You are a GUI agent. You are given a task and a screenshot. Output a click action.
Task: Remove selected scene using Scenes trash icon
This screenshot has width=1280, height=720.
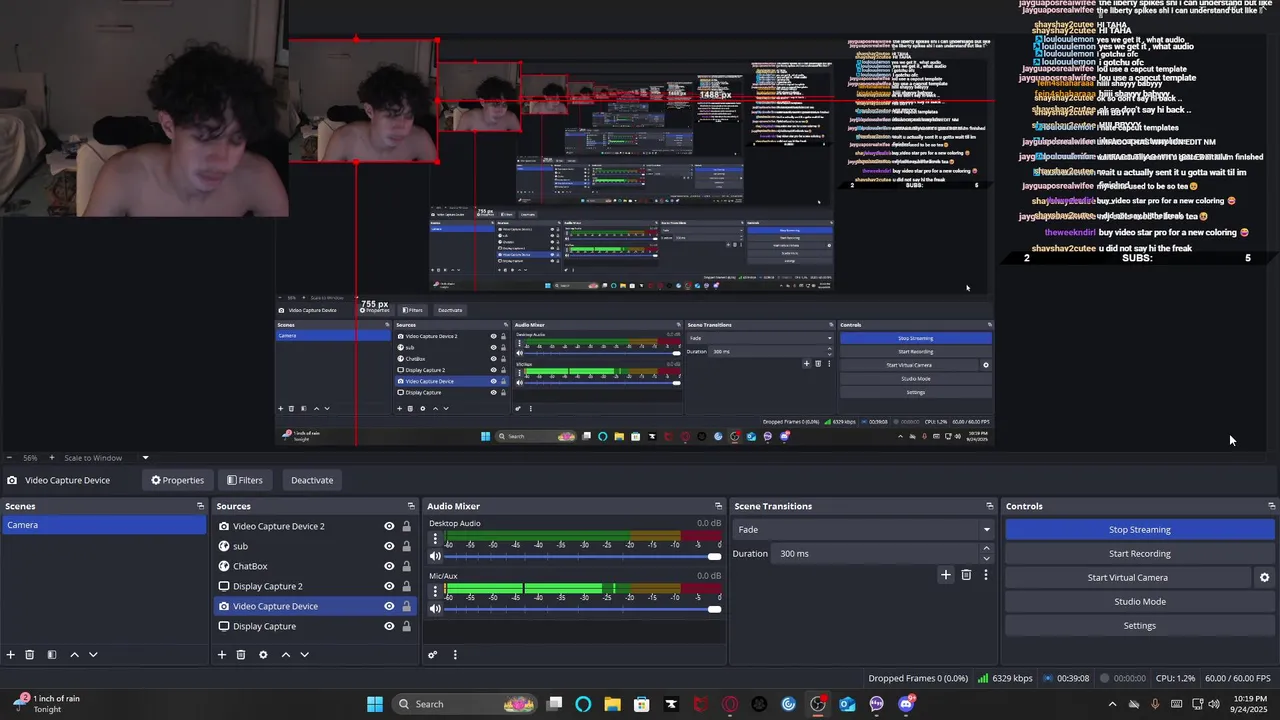[30, 655]
